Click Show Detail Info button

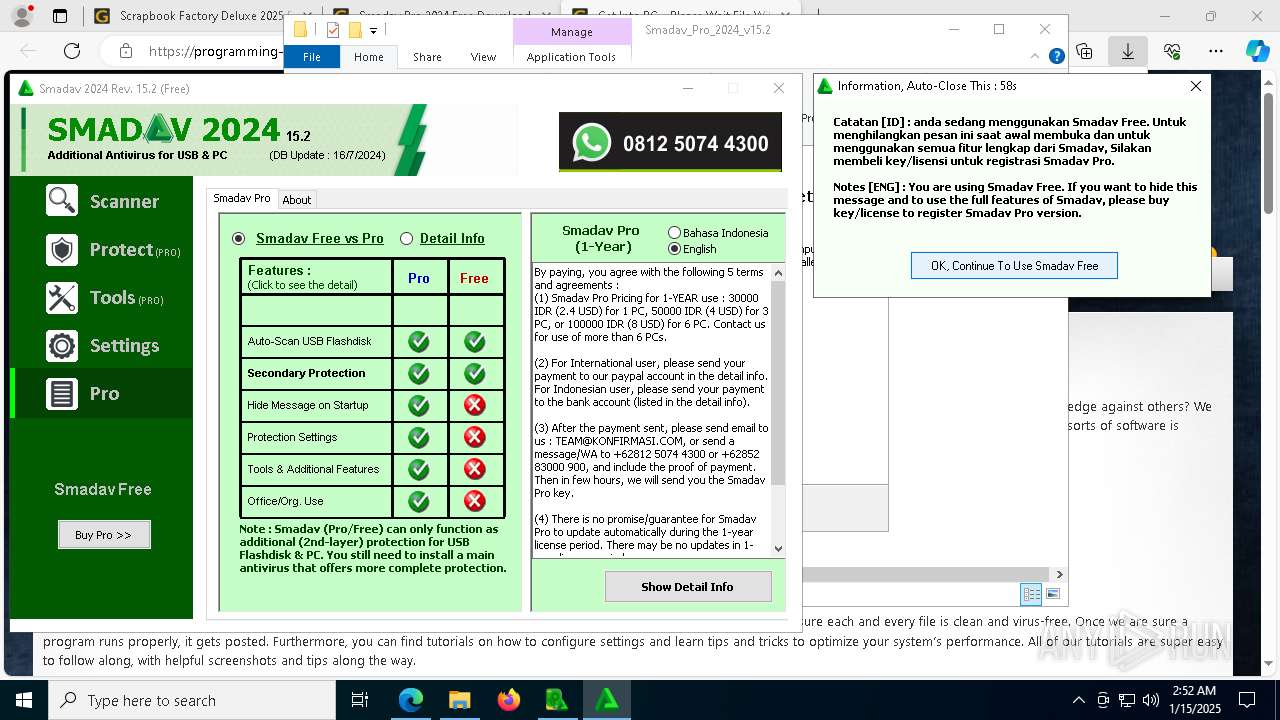(687, 587)
